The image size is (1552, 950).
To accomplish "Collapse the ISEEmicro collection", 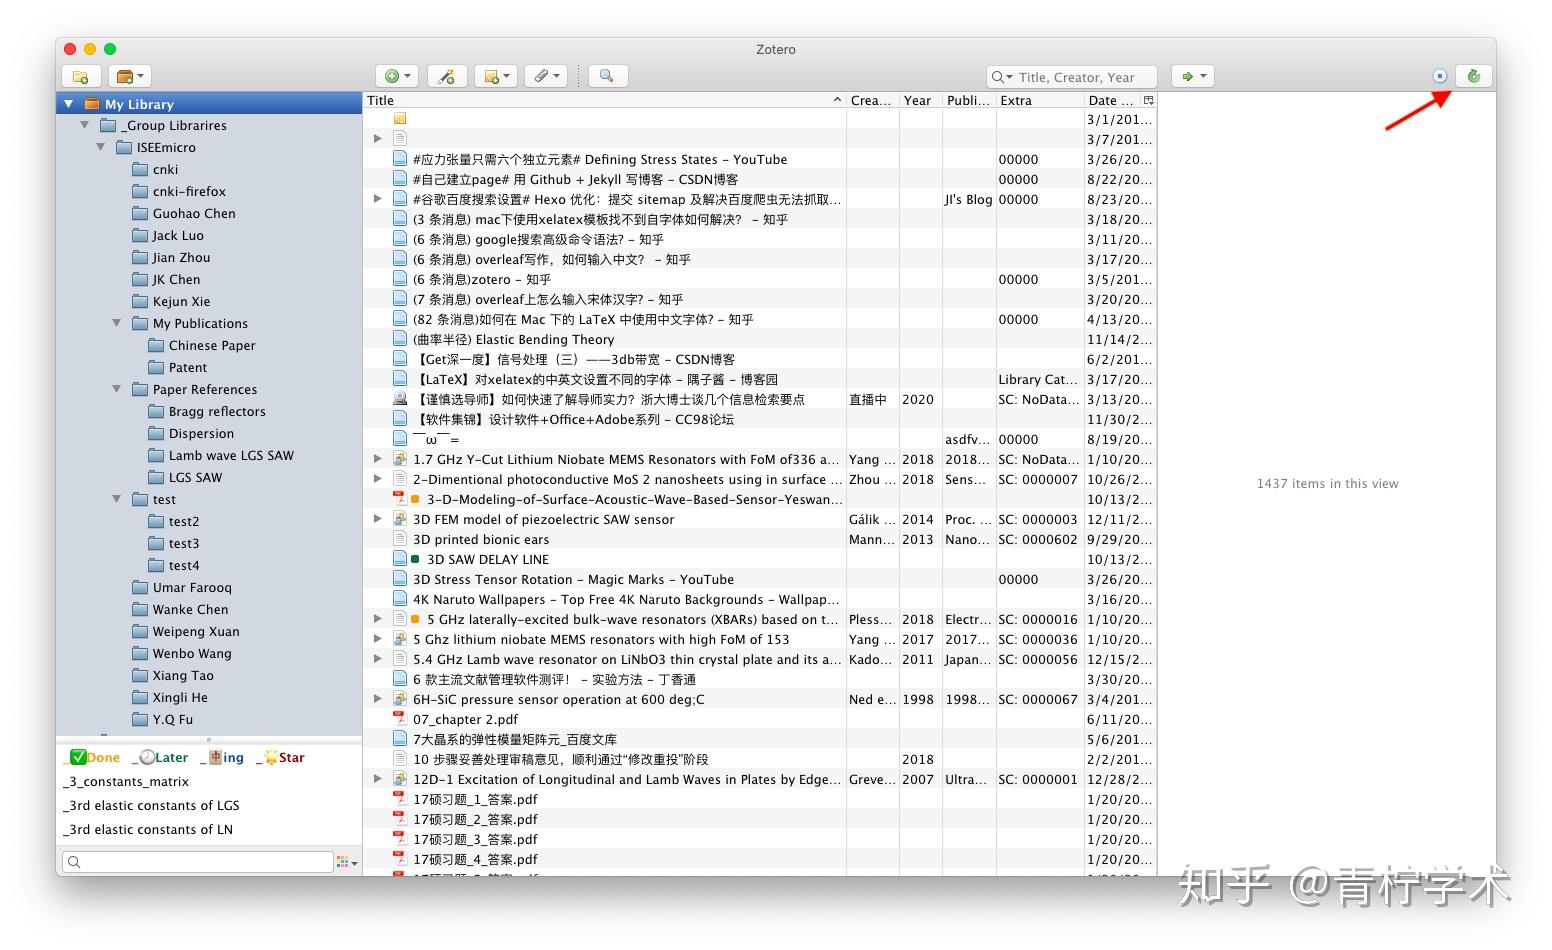I will (x=101, y=147).
